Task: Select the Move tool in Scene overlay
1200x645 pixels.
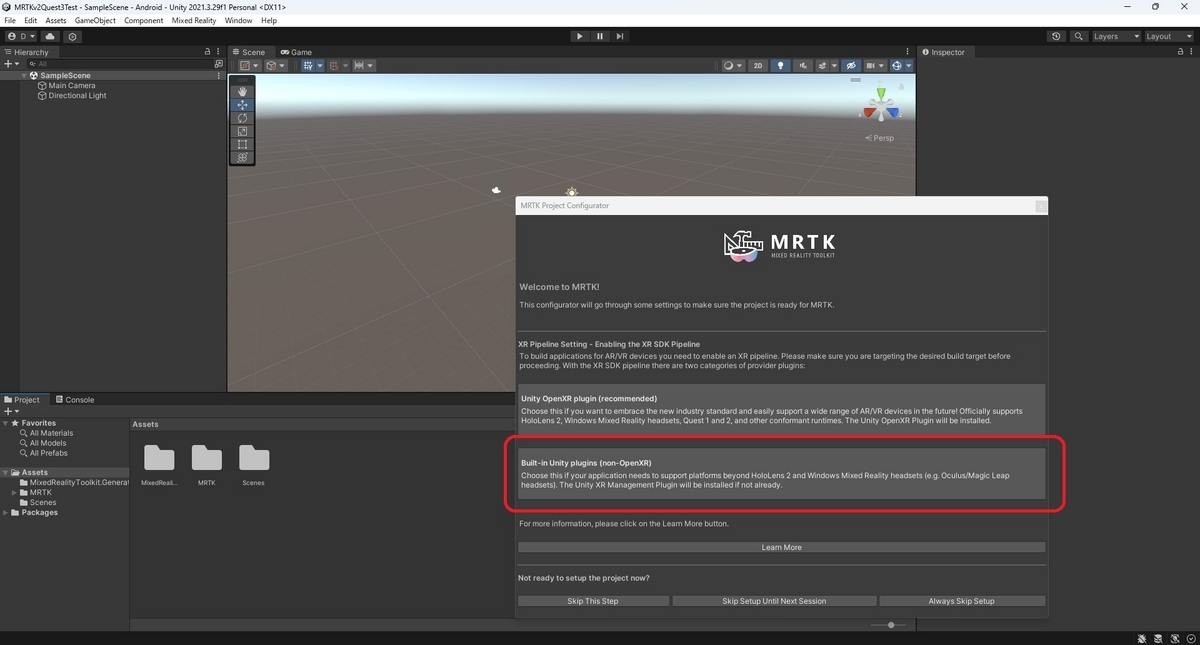Action: [242, 105]
